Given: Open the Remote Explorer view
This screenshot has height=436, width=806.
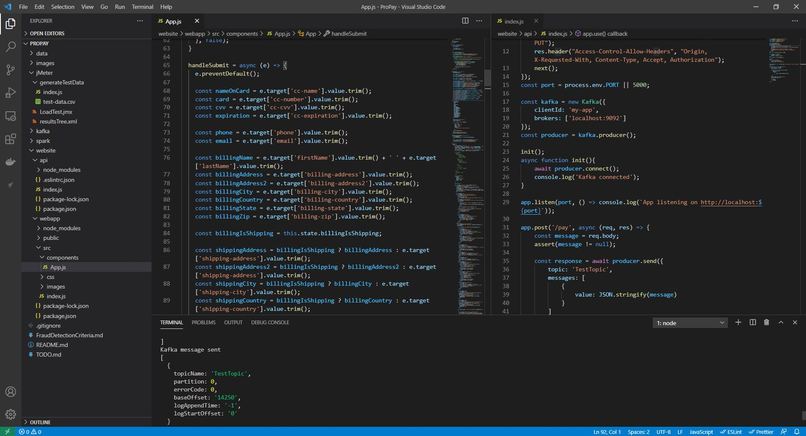Looking at the screenshot, I should (10, 116).
